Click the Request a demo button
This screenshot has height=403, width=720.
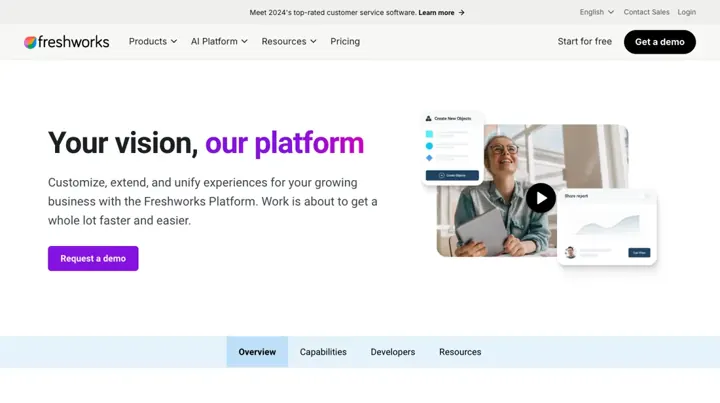click(x=93, y=258)
